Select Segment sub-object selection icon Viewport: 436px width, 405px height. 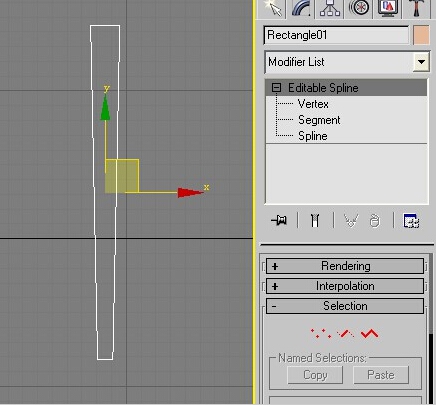pyautogui.click(x=345, y=333)
